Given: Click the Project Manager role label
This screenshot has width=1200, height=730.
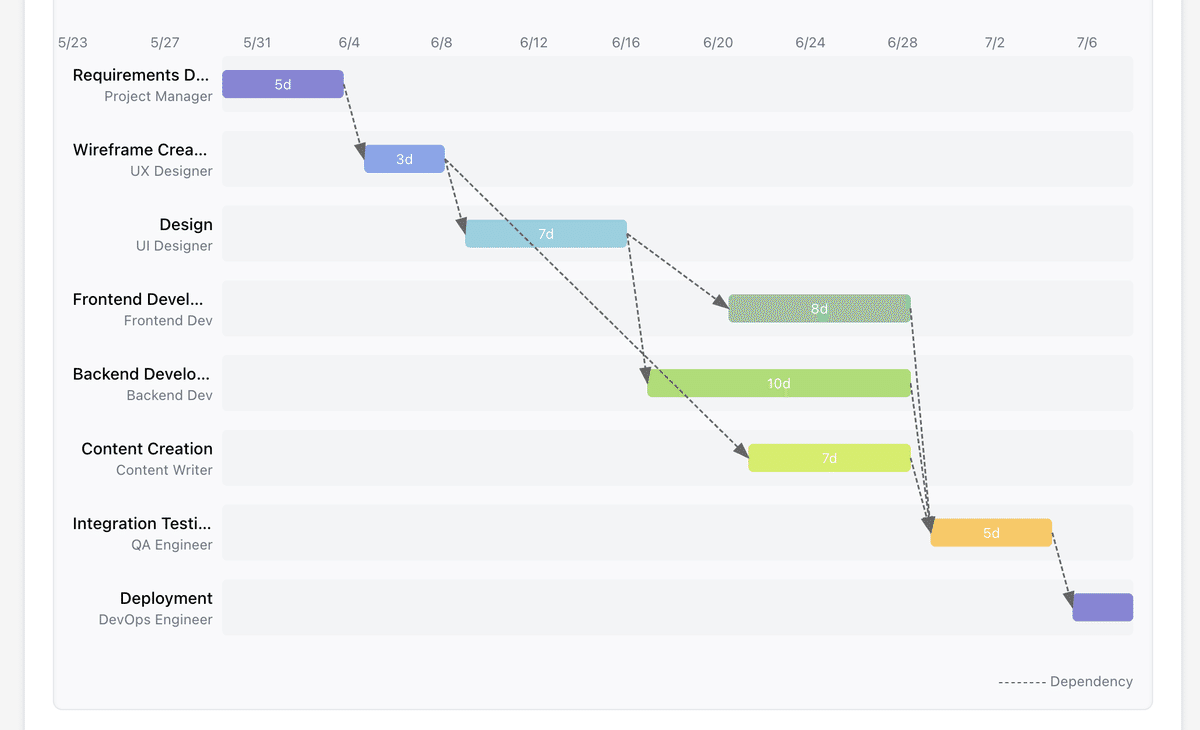Looking at the screenshot, I should 158,97.
